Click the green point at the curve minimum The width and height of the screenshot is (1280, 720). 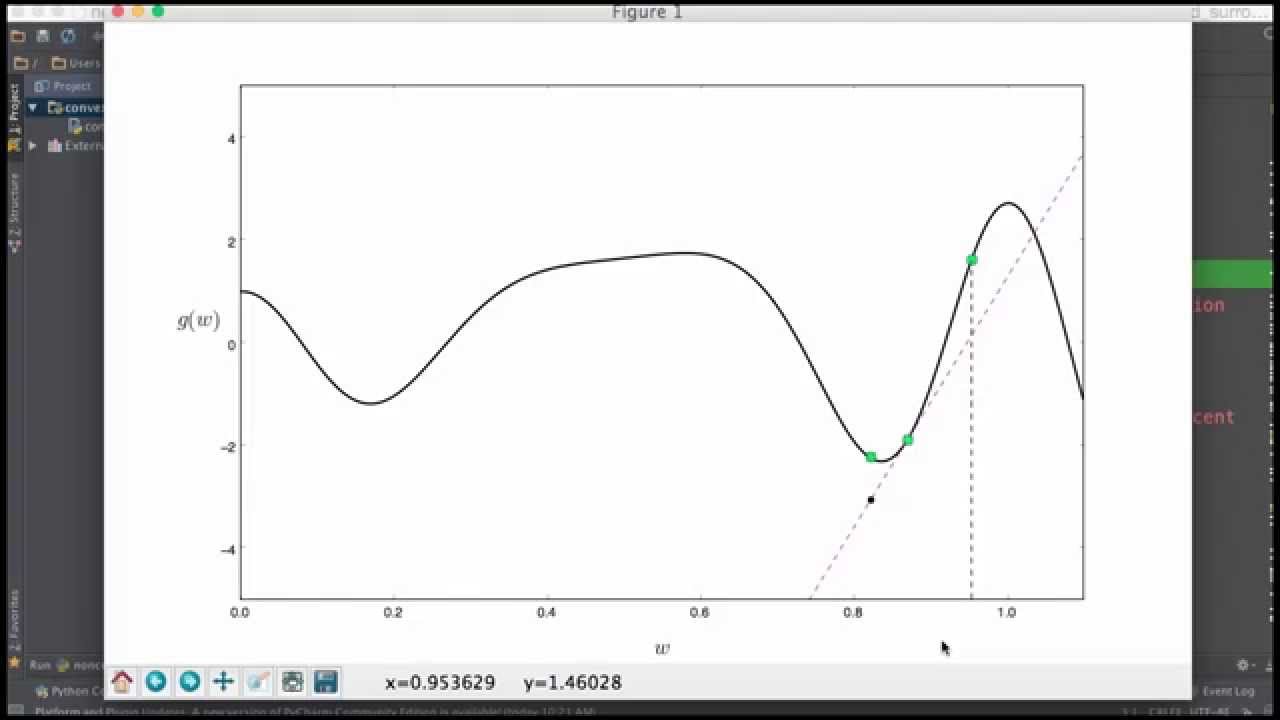click(871, 456)
